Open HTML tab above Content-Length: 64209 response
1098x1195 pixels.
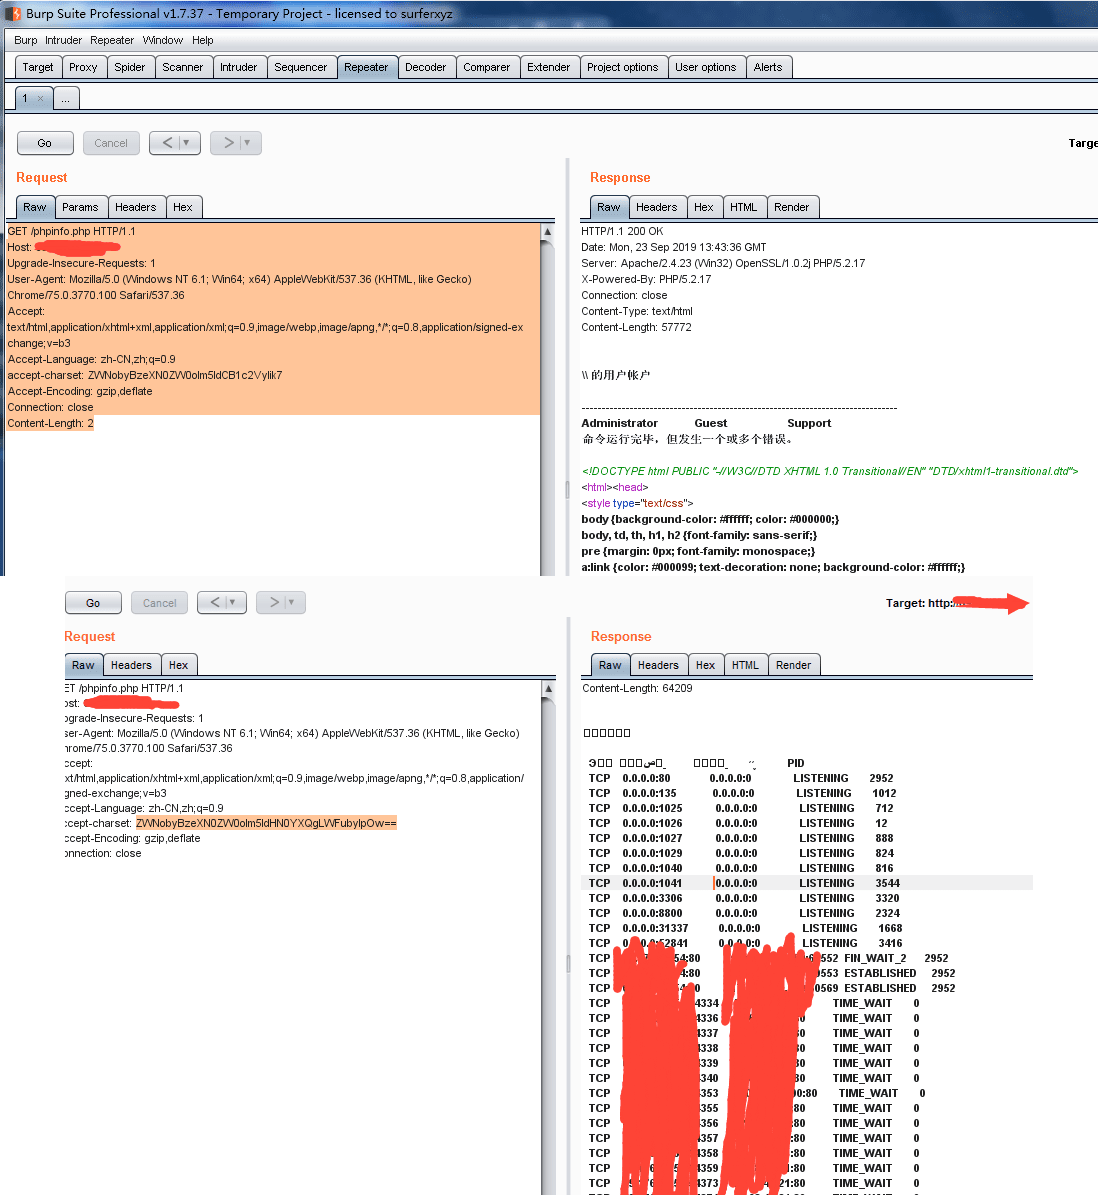(744, 666)
